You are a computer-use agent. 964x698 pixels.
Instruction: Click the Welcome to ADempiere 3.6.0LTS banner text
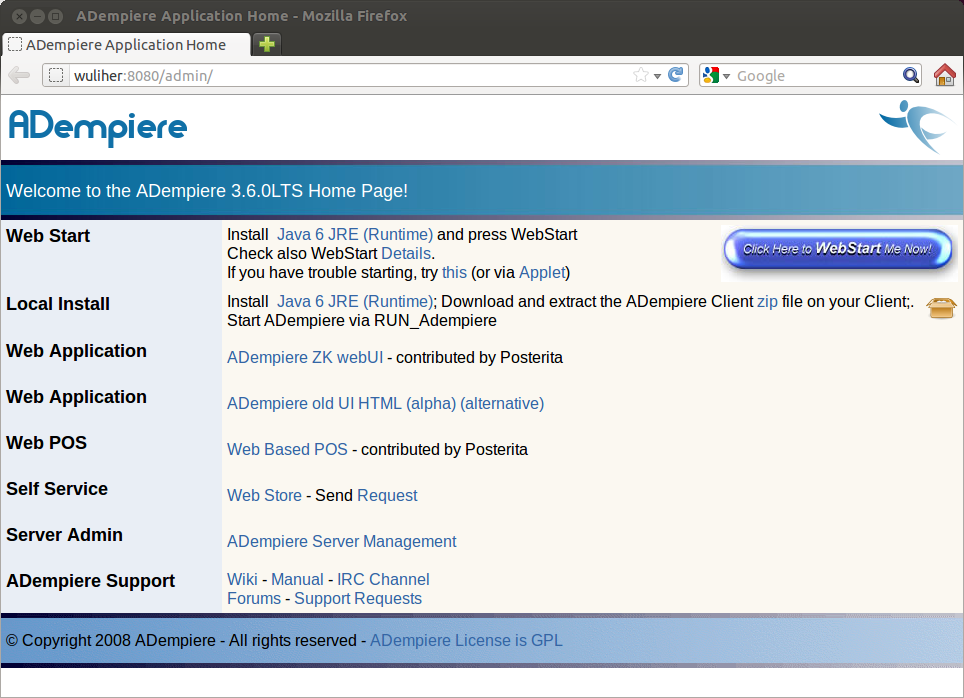coord(207,191)
